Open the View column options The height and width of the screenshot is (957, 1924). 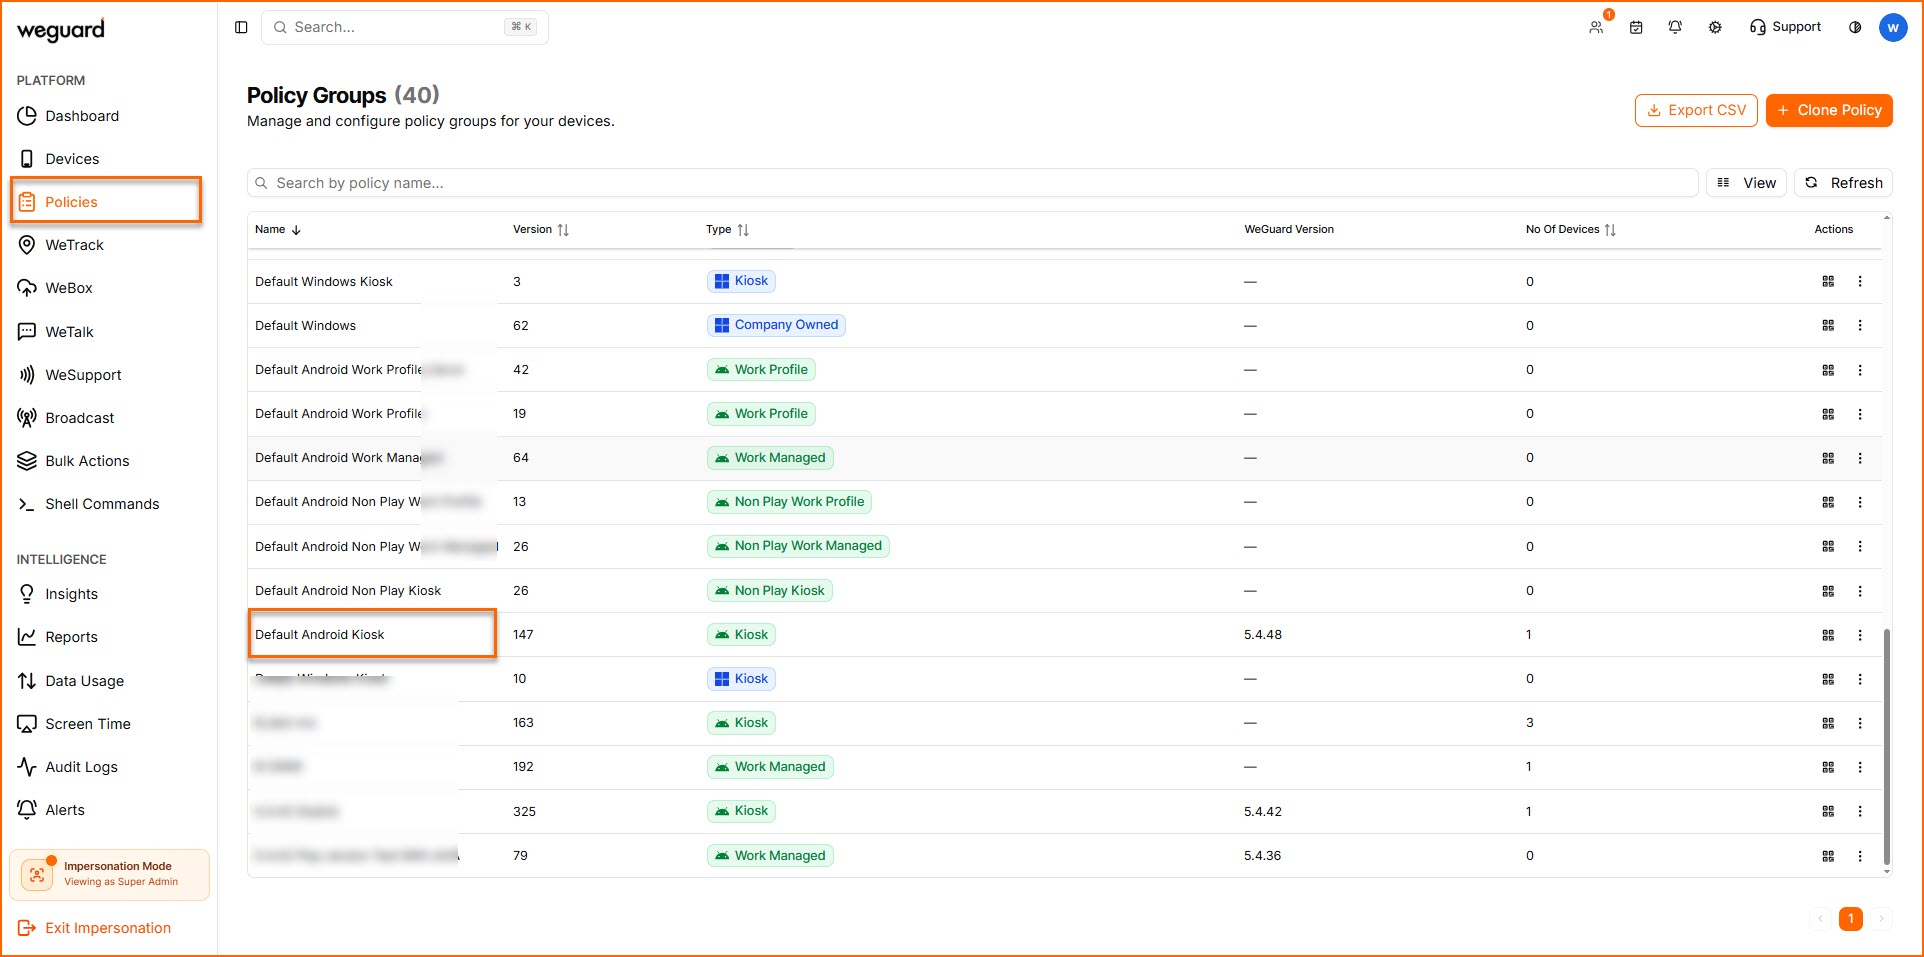pos(1746,183)
